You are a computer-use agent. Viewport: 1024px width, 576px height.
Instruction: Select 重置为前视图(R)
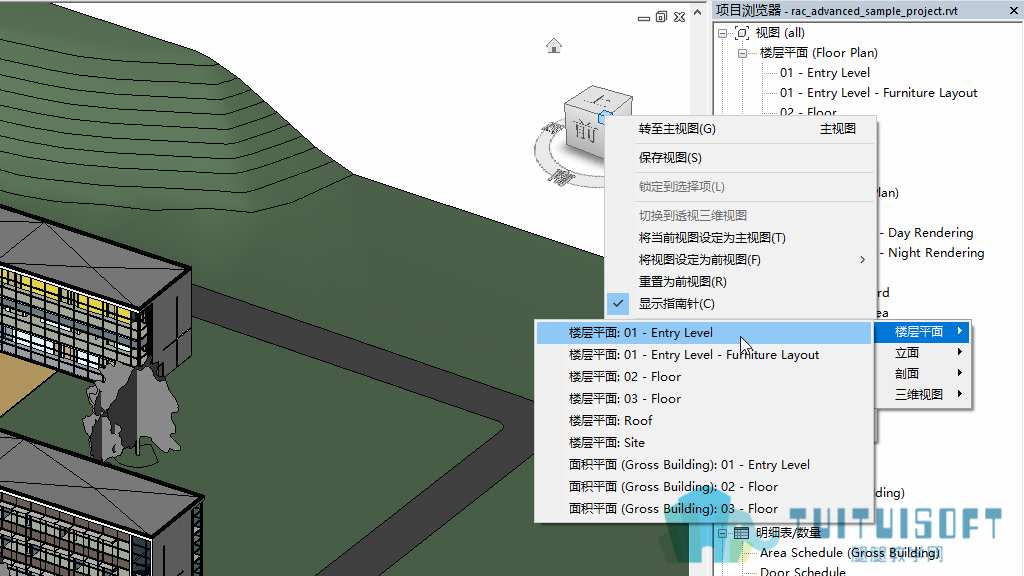point(739,281)
